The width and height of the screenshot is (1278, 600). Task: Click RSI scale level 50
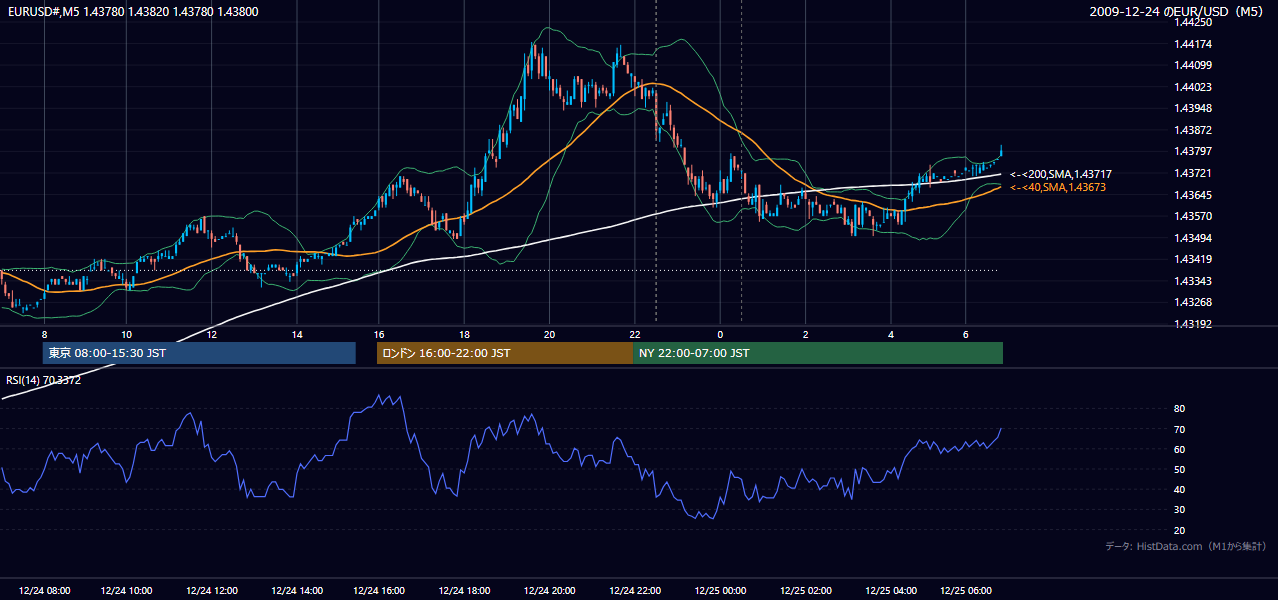(1179, 469)
